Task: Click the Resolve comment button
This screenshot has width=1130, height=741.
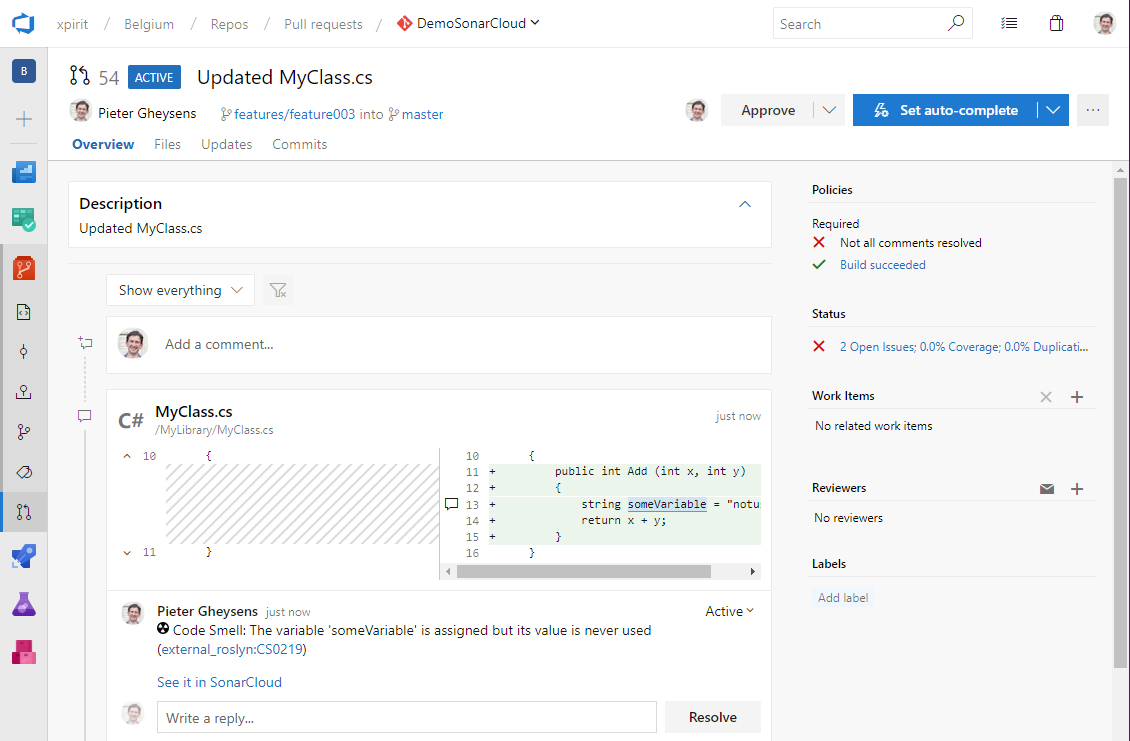Action: pyautogui.click(x=713, y=717)
